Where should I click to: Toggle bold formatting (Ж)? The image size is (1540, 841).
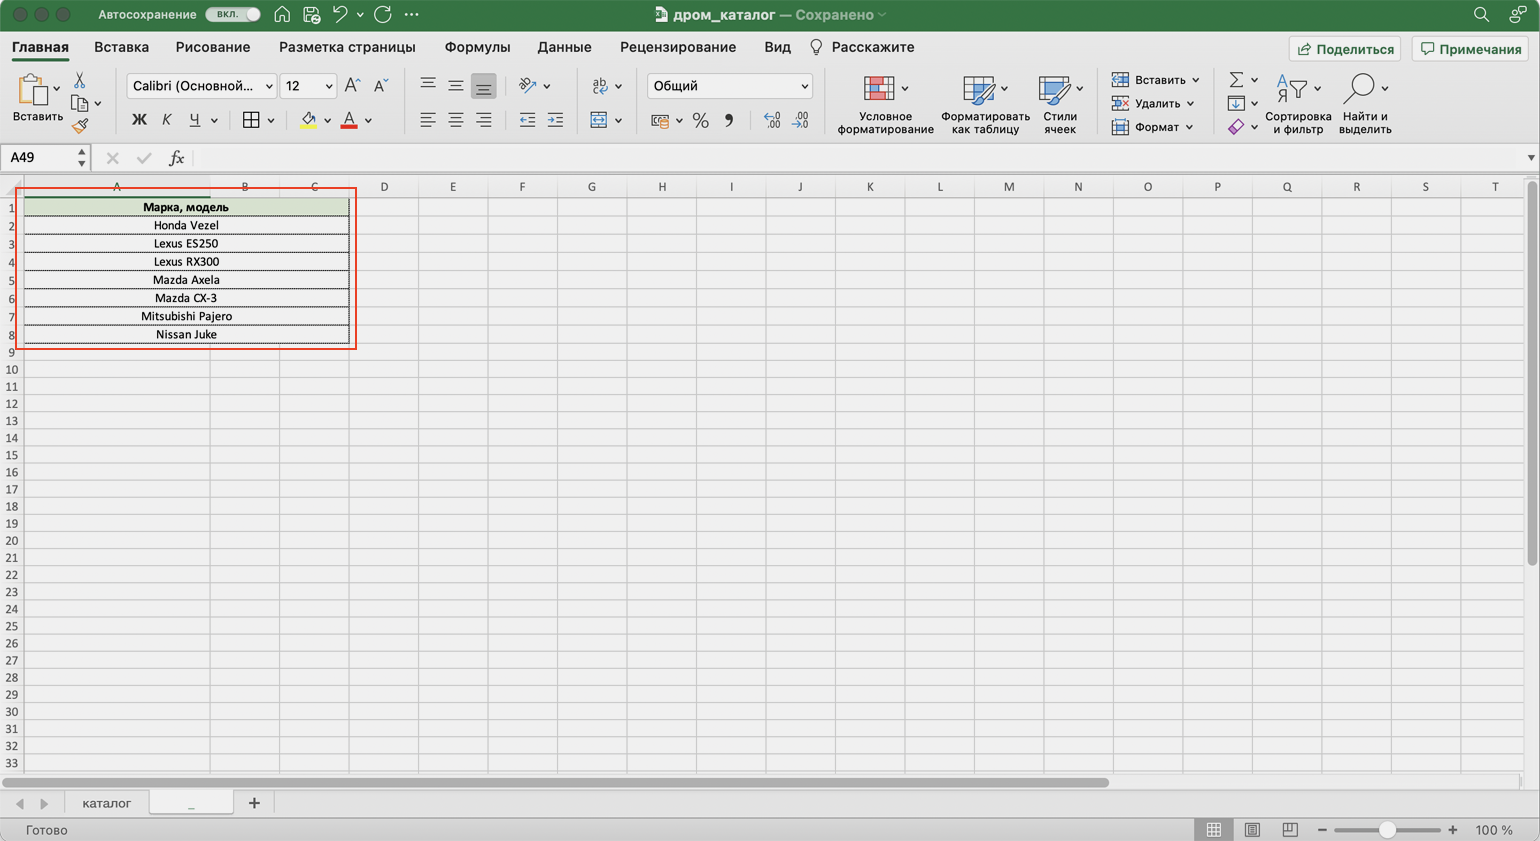(139, 120)
